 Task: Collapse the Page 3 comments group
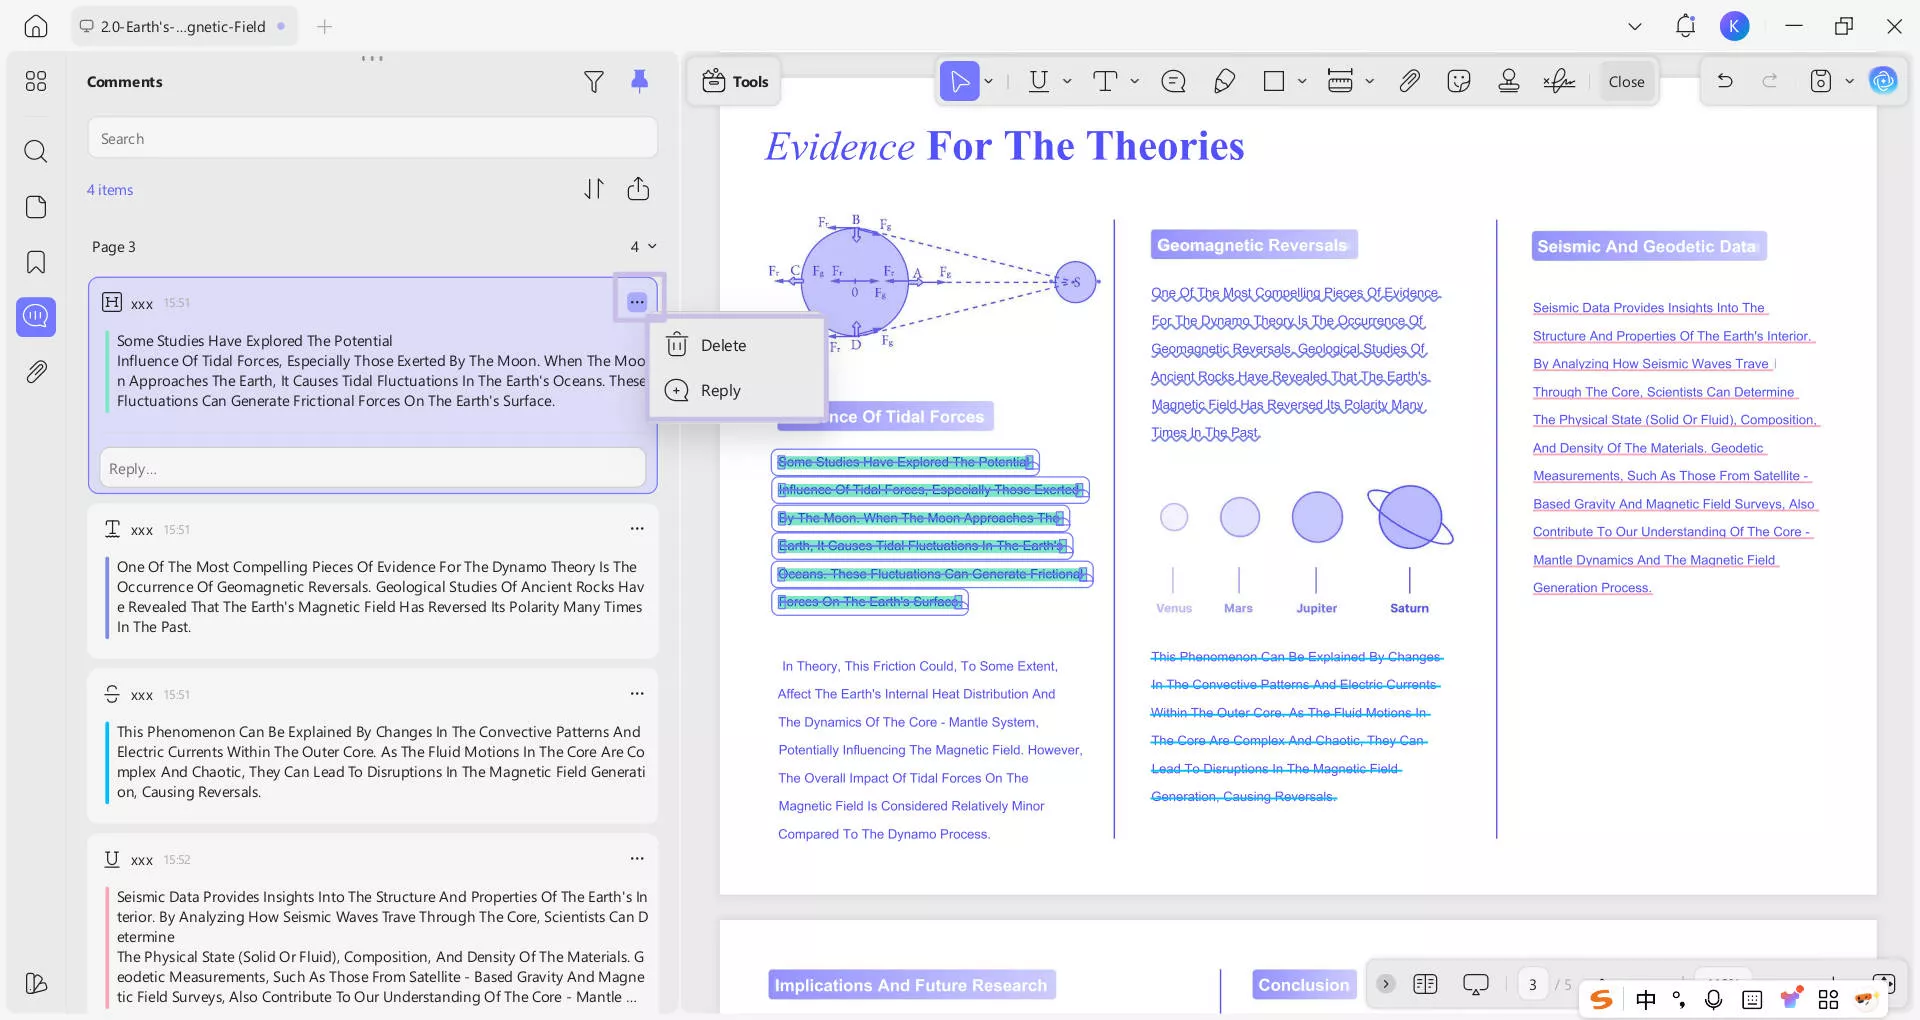pyautogui.click(x=652, y=247)
